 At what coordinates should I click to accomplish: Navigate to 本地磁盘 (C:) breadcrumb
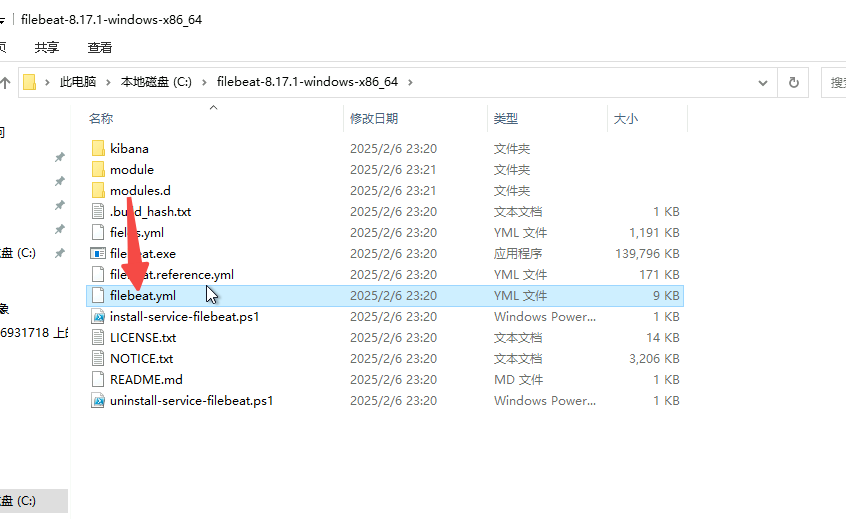click(156, 82)
